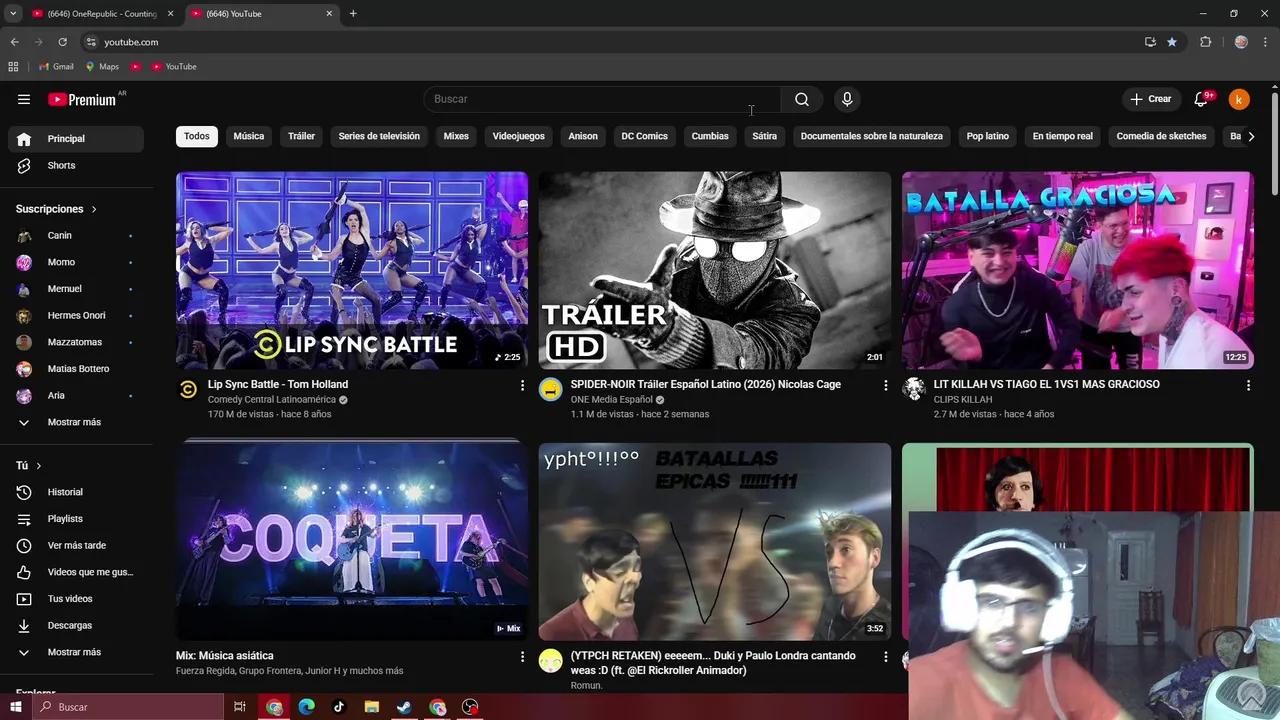The height and width of the screenshot is (720, 1280).
Task: Open the browser tab search dropdown
Action: (x=13, y=14)
